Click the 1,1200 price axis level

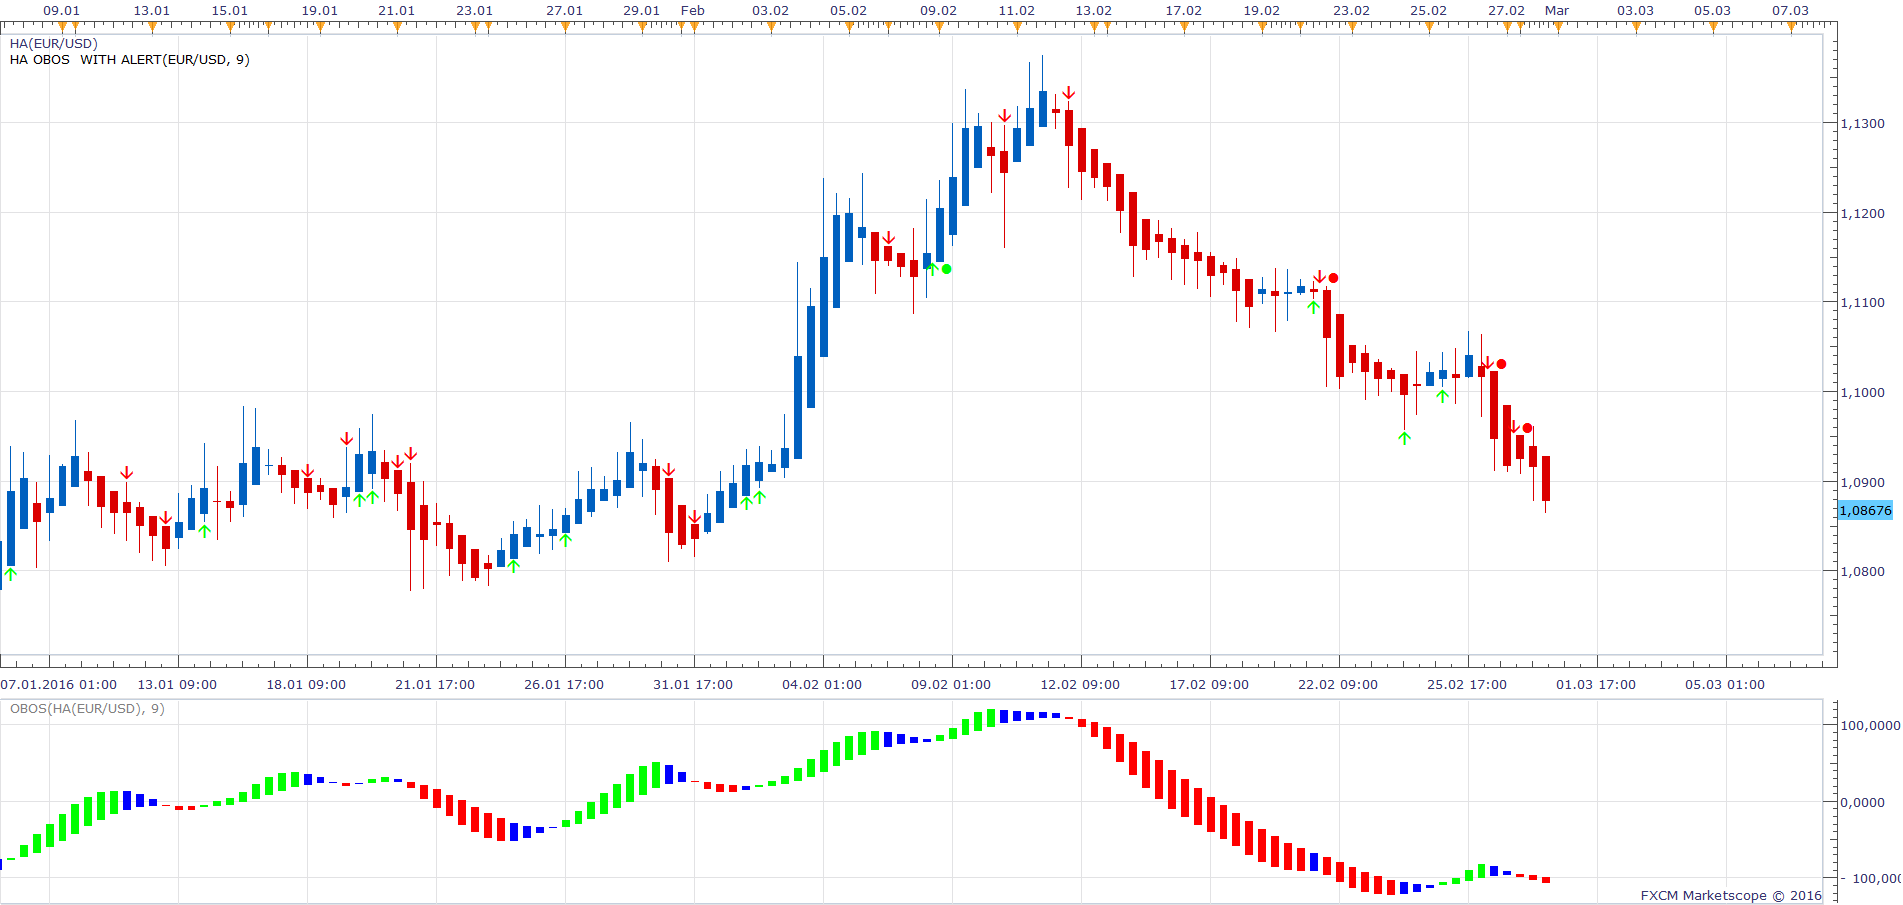[1863, 213]
